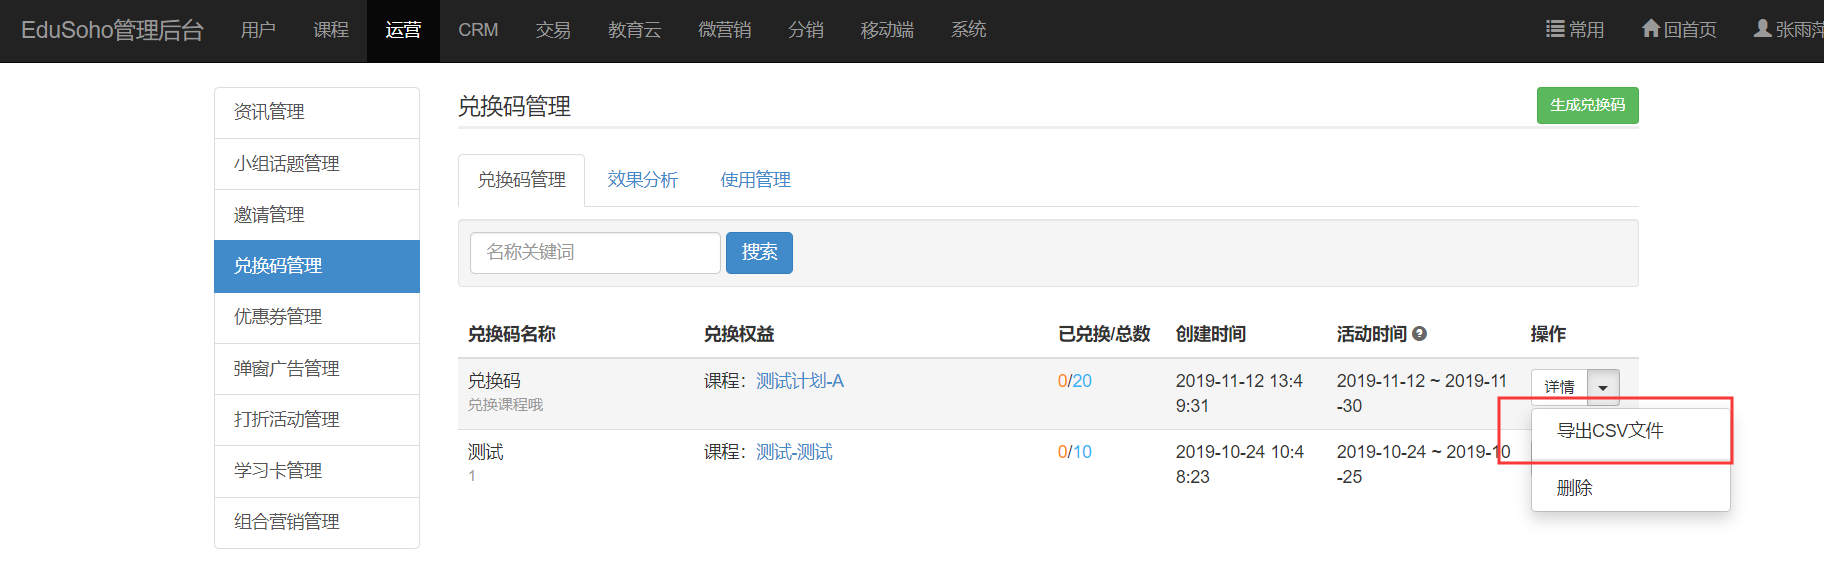Screen dimensions: 1824x569
Task: Open 微营销 in the top navigation
Action: pos(724,30)
